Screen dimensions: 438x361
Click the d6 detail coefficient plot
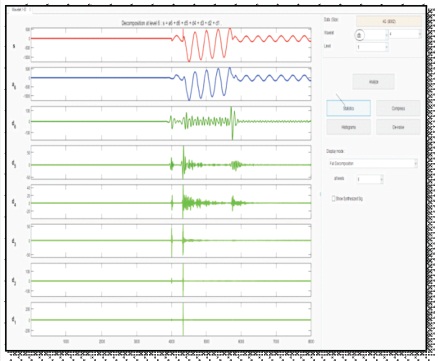pyautogui.click(x=171, y=123)
